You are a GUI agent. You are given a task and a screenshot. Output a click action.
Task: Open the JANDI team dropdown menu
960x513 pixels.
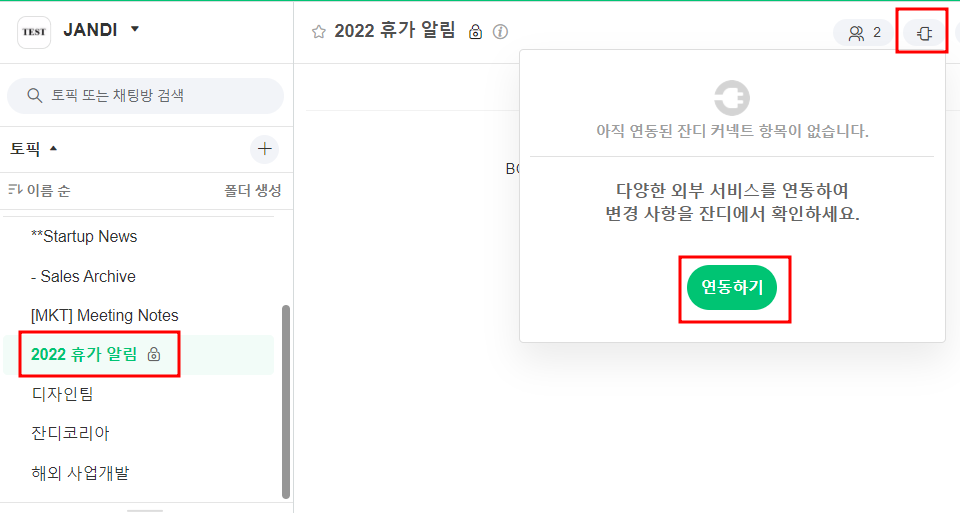coord(135,29)
